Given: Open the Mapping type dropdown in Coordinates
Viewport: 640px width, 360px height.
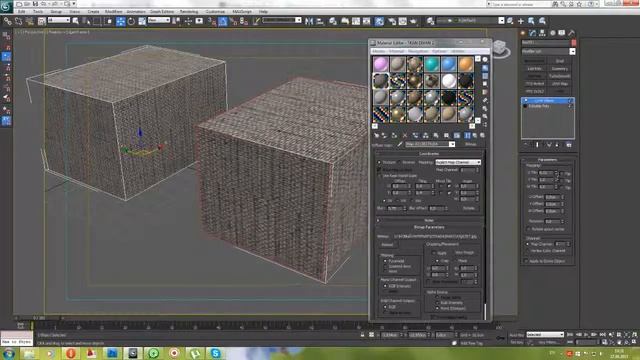Looking at the screenshot, I should (458, 162).
